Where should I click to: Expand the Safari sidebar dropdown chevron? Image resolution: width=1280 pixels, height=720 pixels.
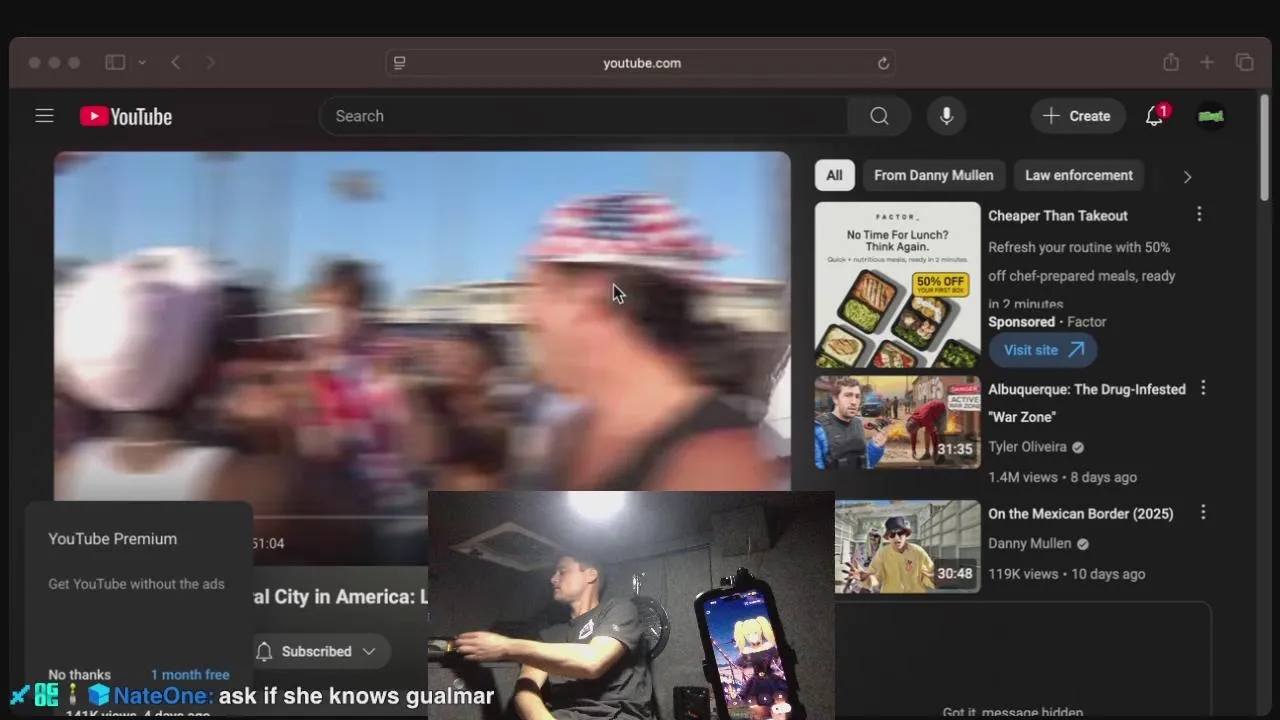(x=142, y=62)
